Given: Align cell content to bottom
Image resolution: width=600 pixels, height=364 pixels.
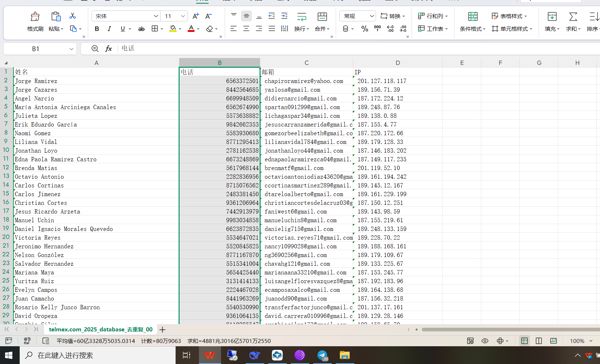Looking at the screenshot, I should coord(259,16).
